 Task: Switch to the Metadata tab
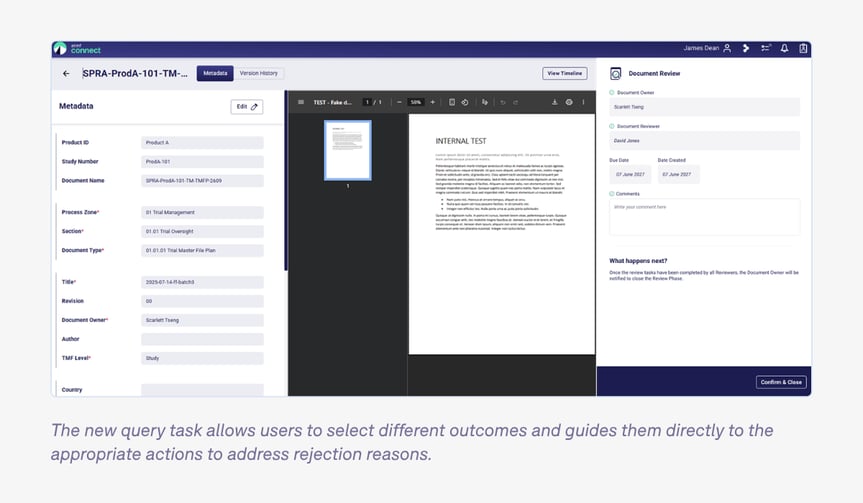coord(215,73)
